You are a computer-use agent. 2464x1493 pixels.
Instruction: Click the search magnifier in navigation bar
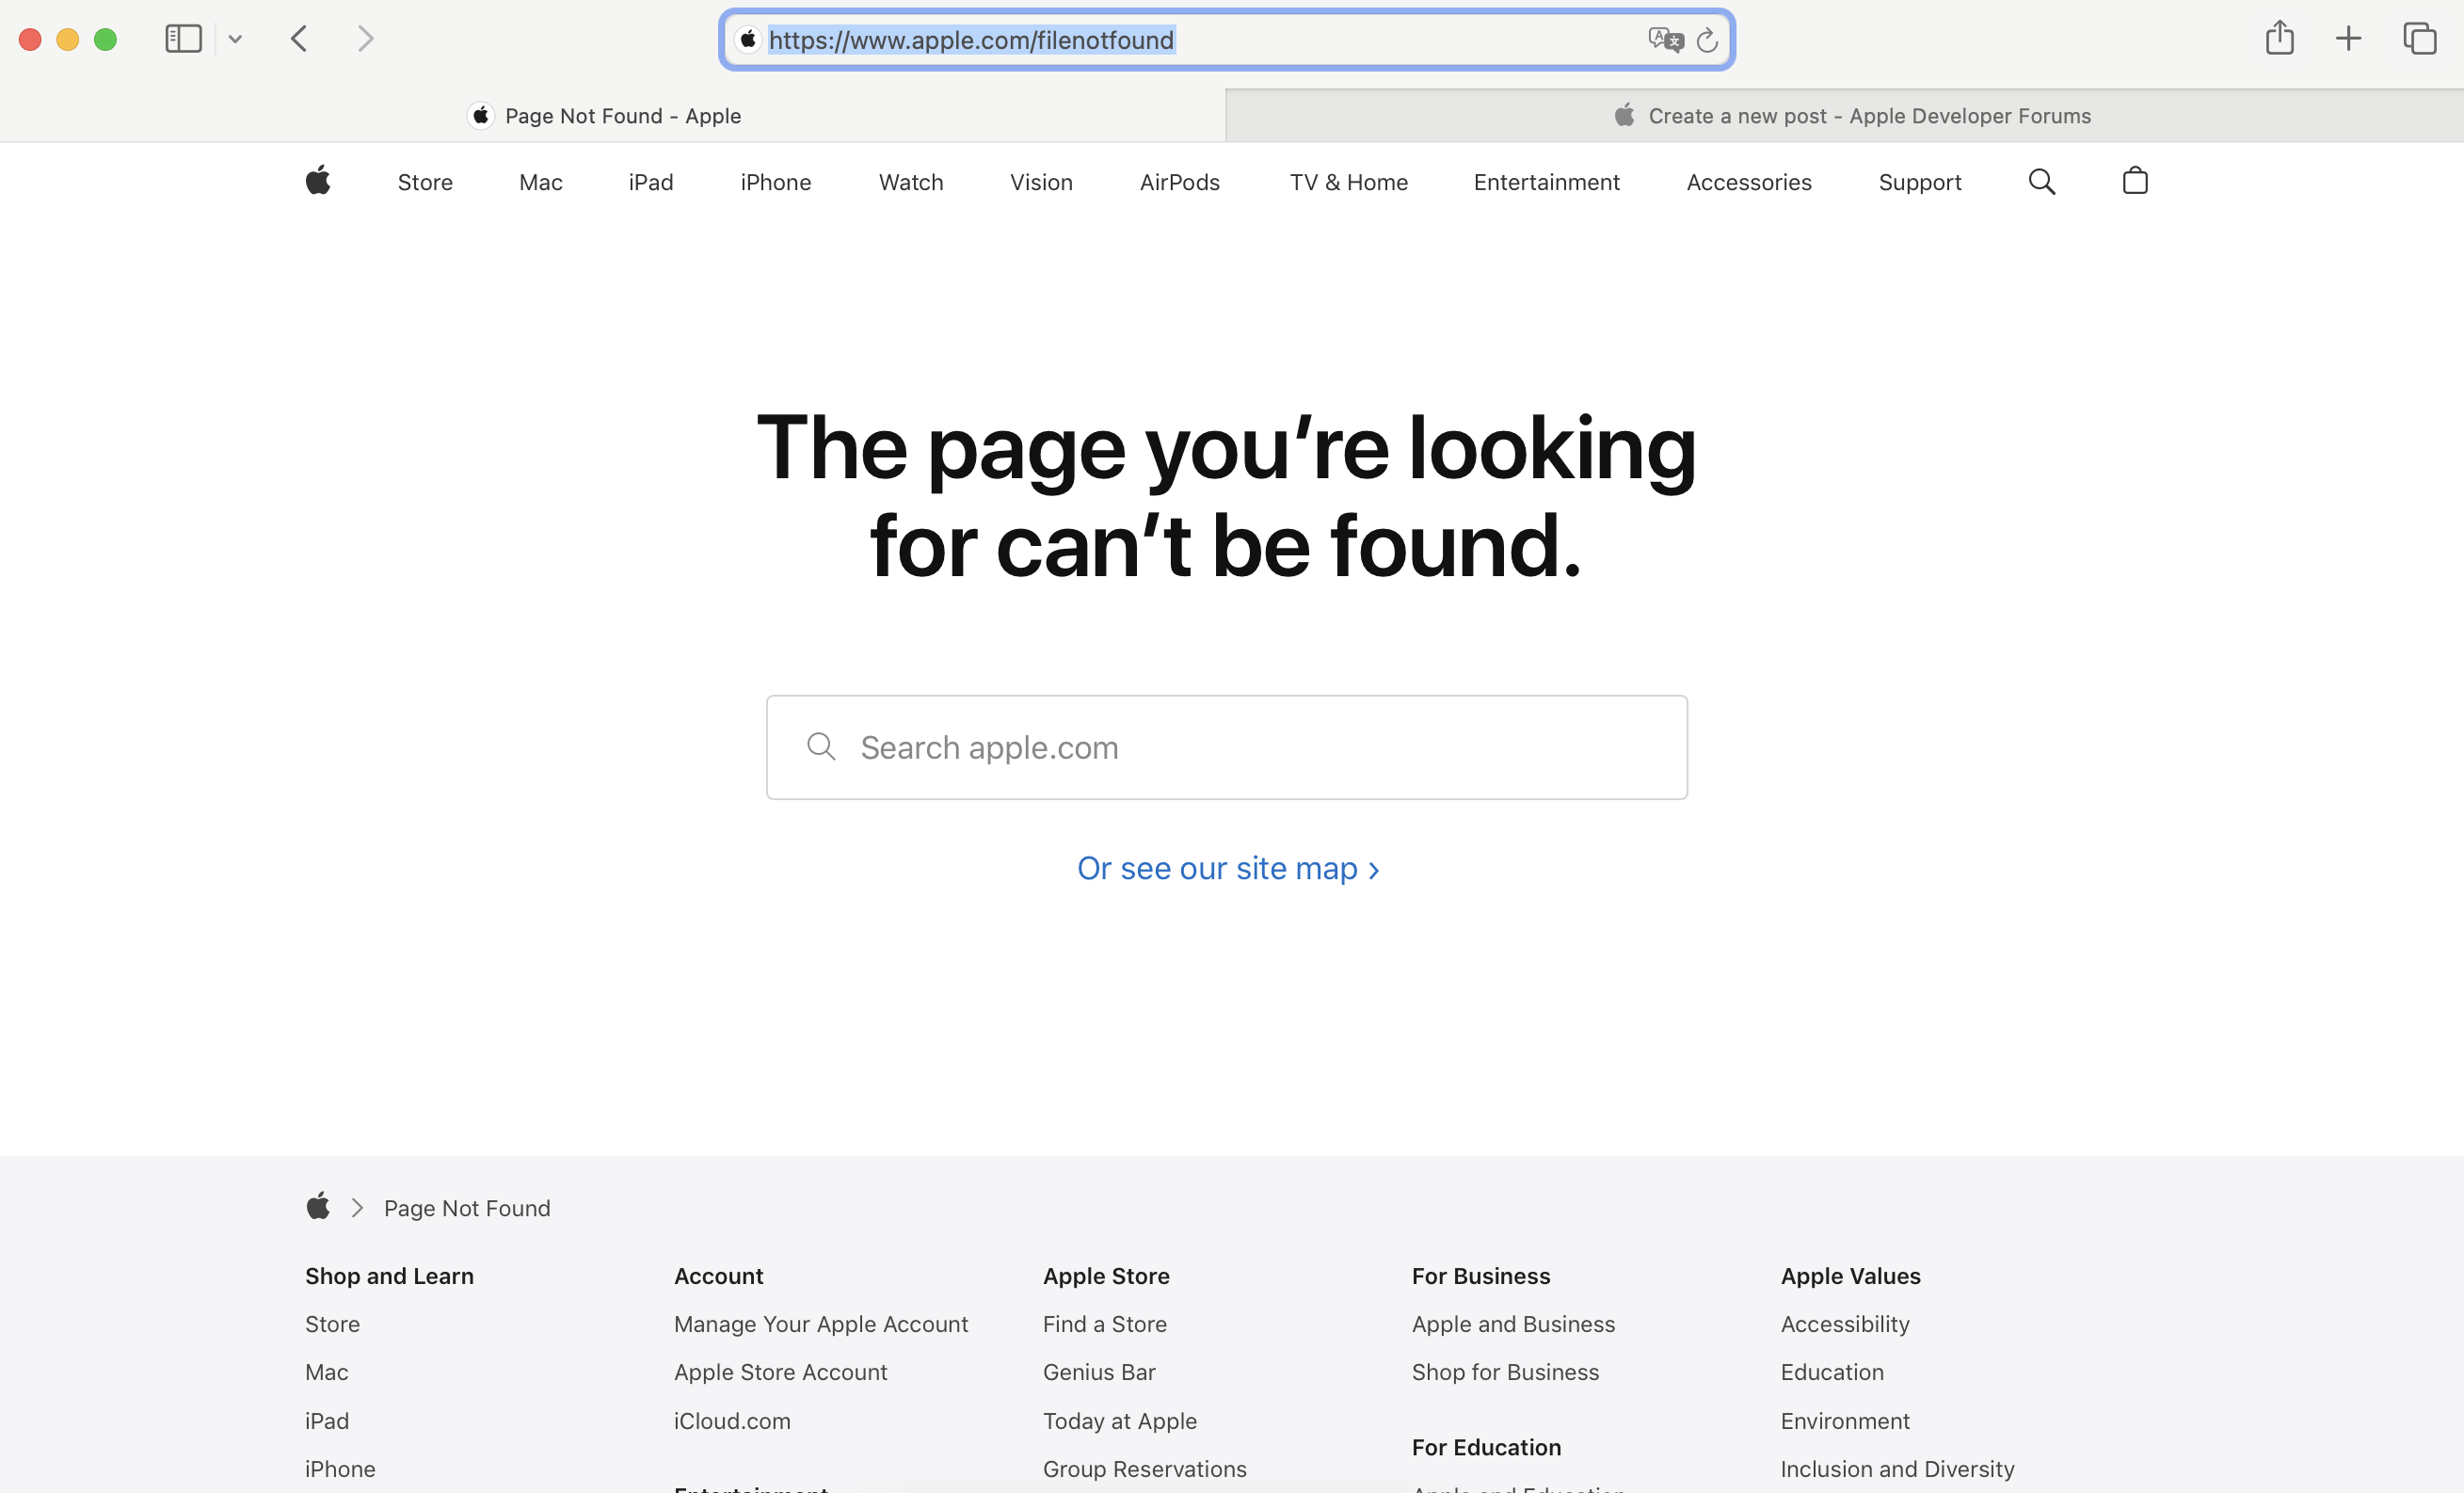pyautogui.click(x=2042, y=181)
